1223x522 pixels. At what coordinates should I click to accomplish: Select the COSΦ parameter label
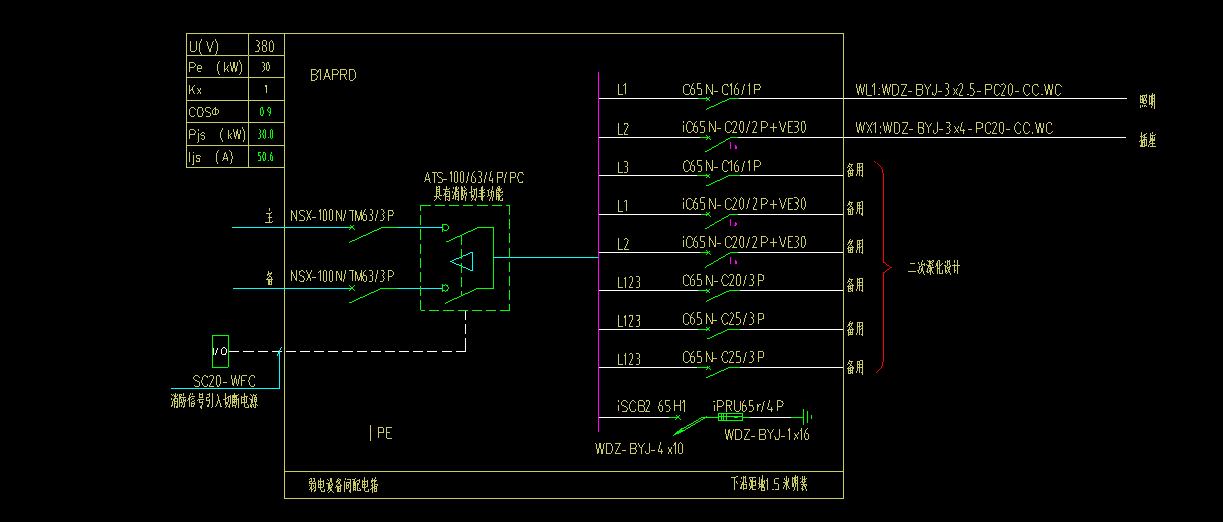205,112
